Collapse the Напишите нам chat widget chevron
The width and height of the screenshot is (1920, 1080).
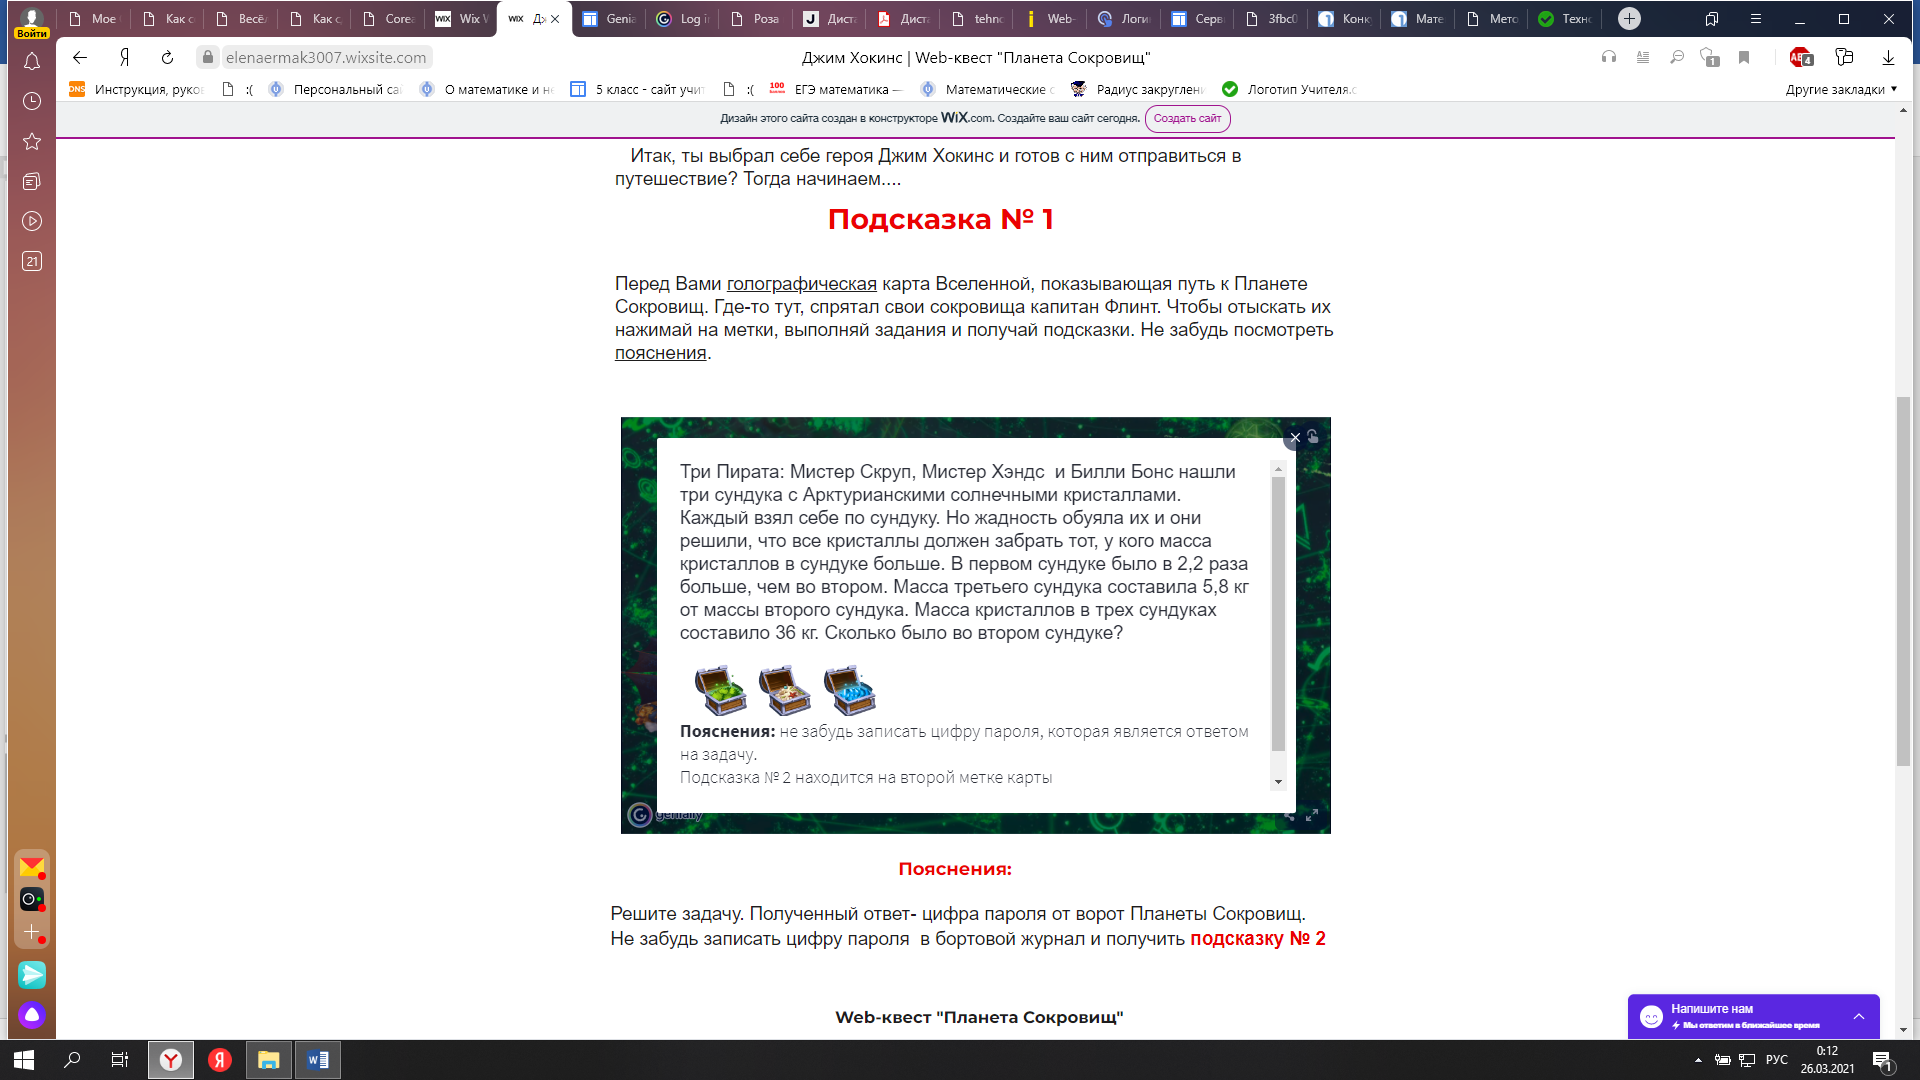(1858, 1016)
